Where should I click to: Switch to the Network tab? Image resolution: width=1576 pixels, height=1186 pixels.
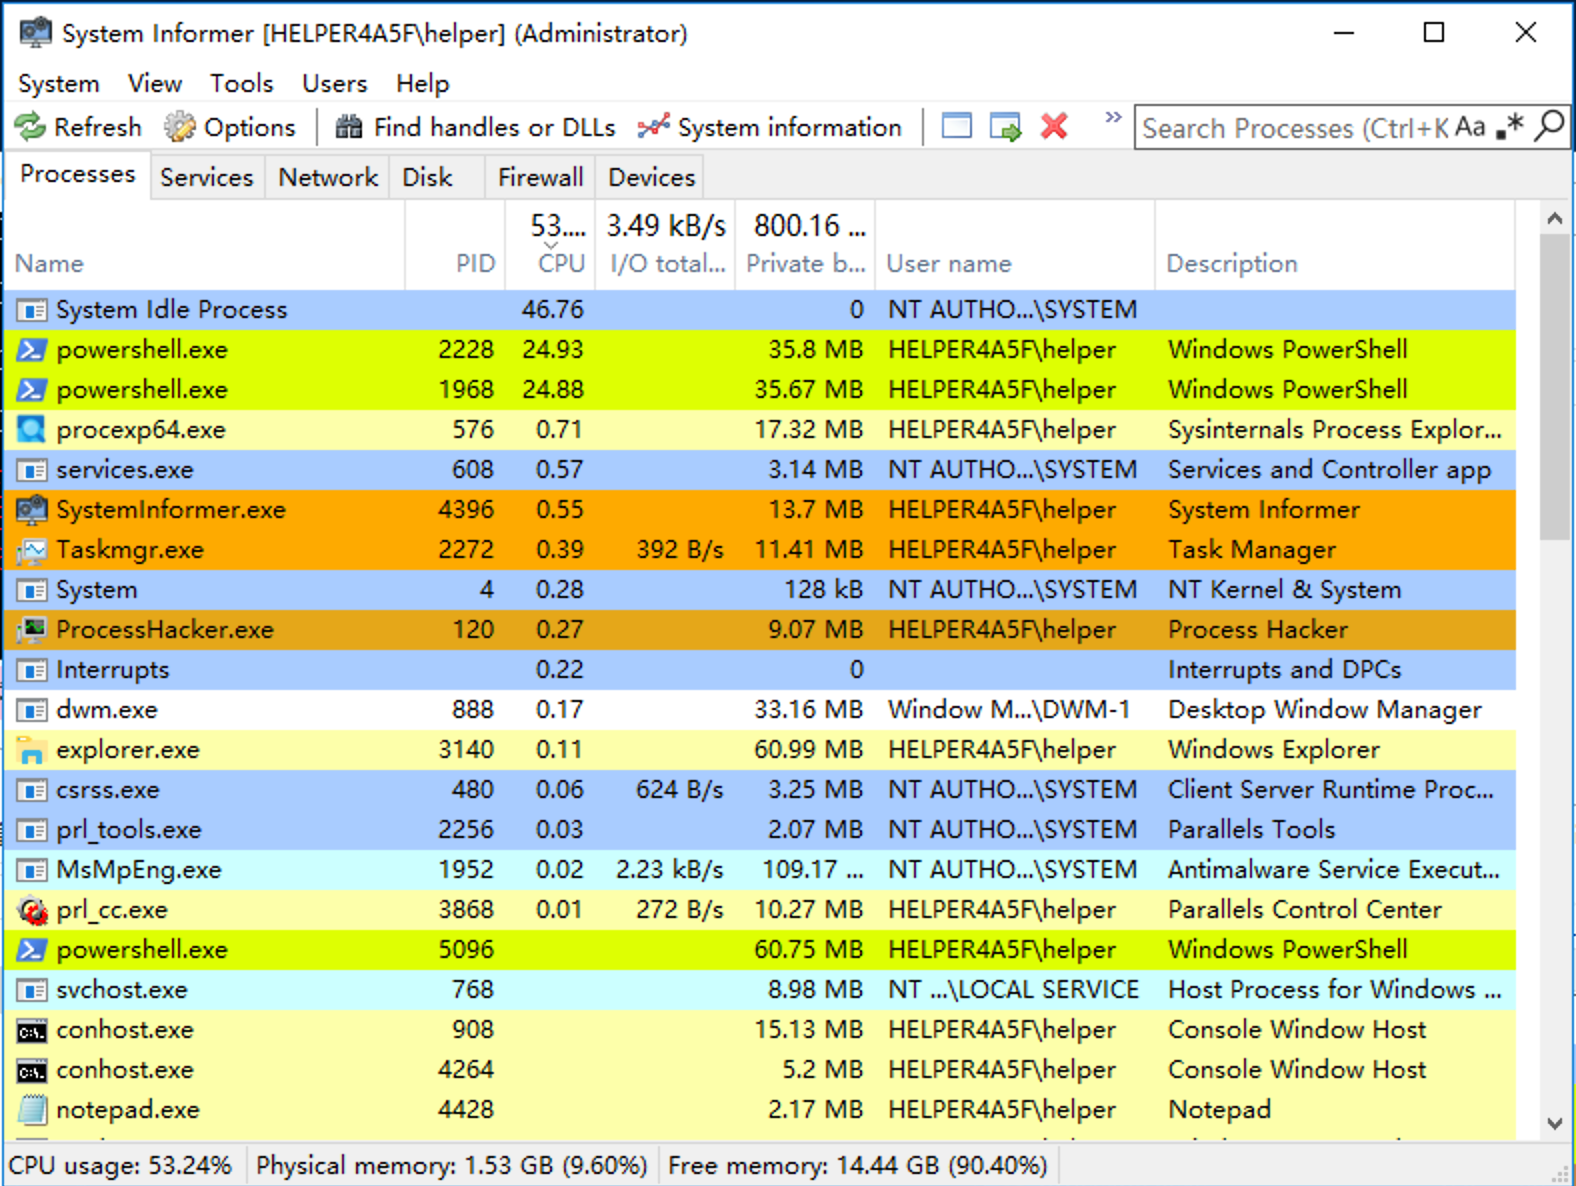pyautogui.click(x=328, y=177)
